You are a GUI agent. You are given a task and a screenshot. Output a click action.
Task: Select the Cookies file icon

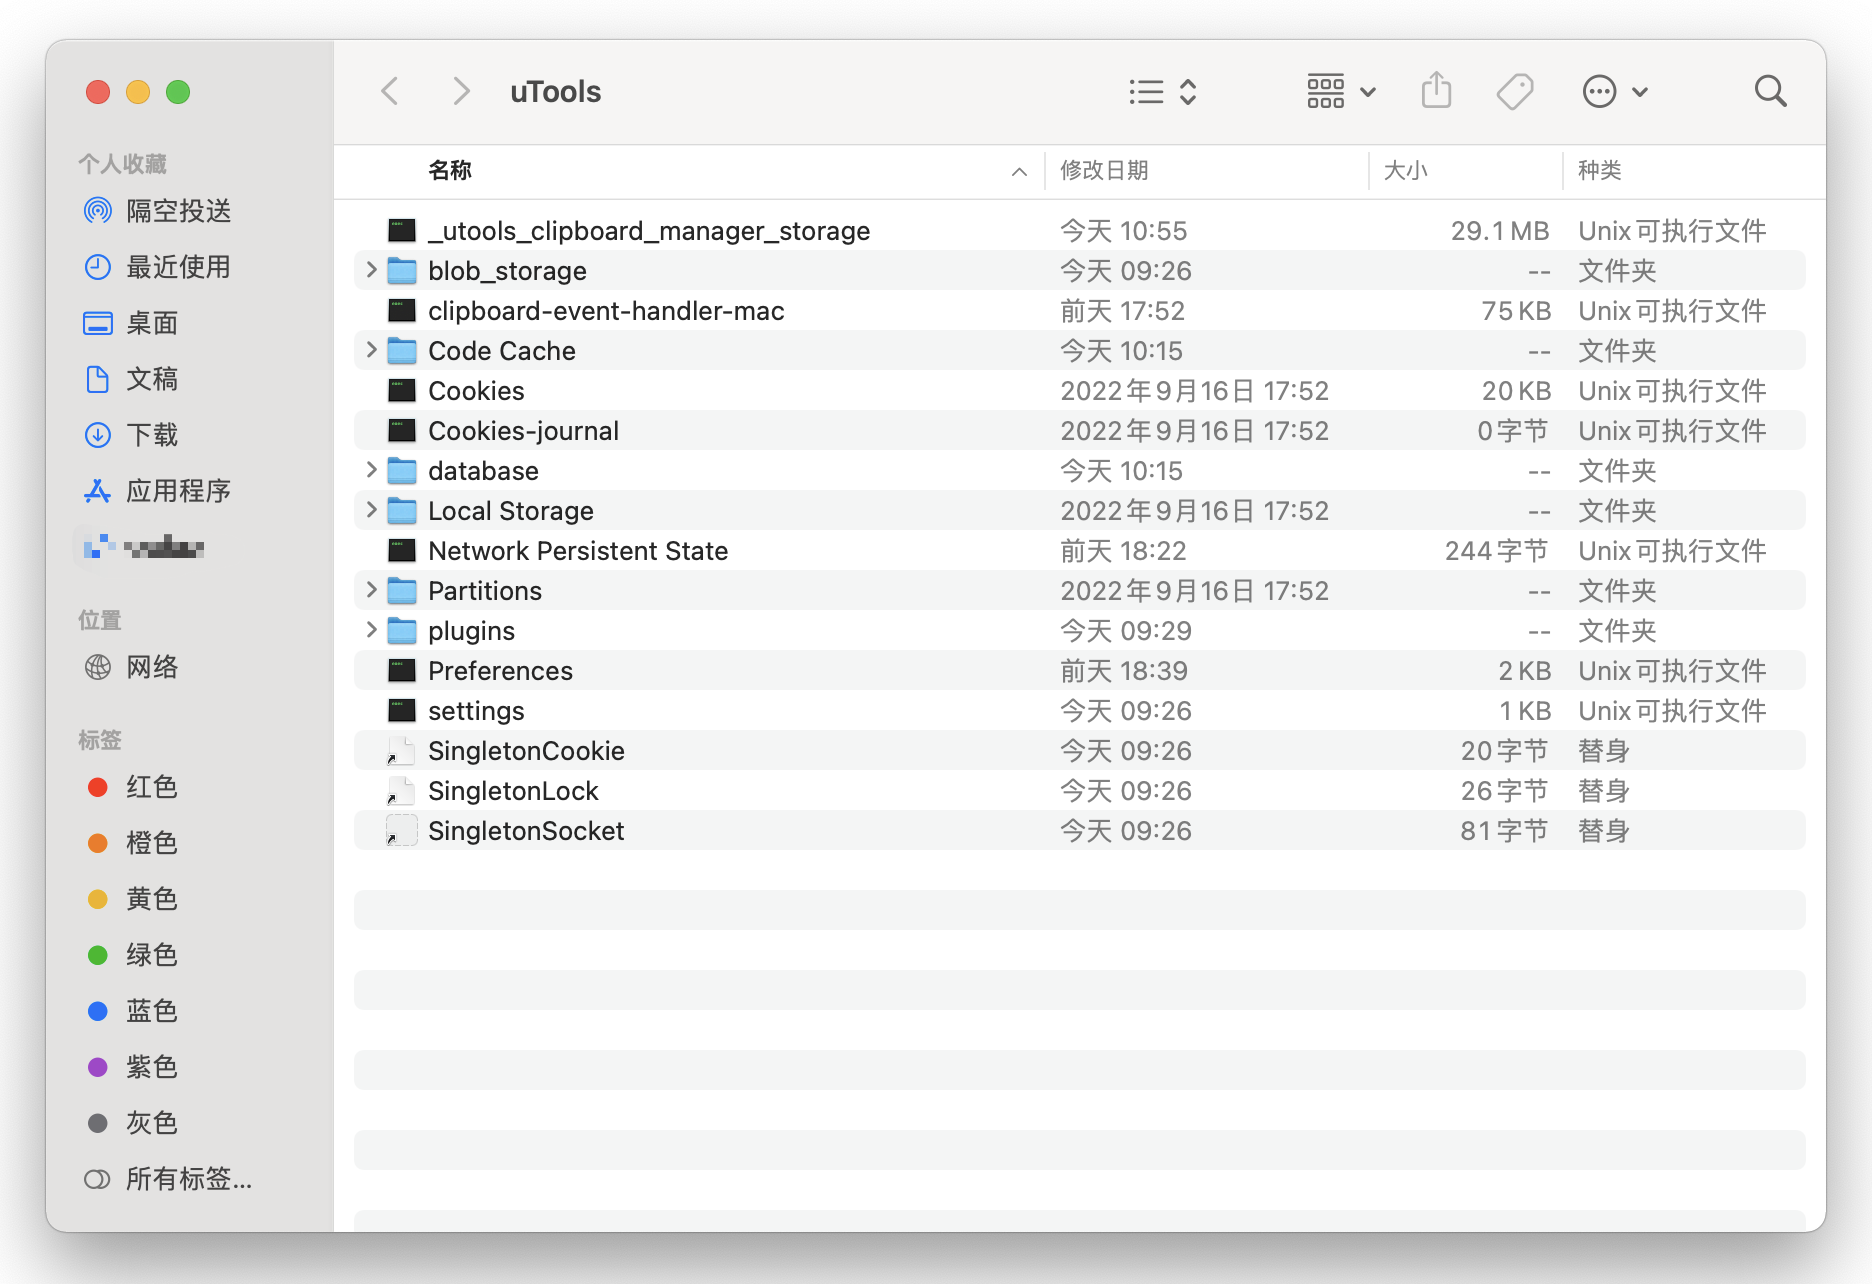click(402, 391)
